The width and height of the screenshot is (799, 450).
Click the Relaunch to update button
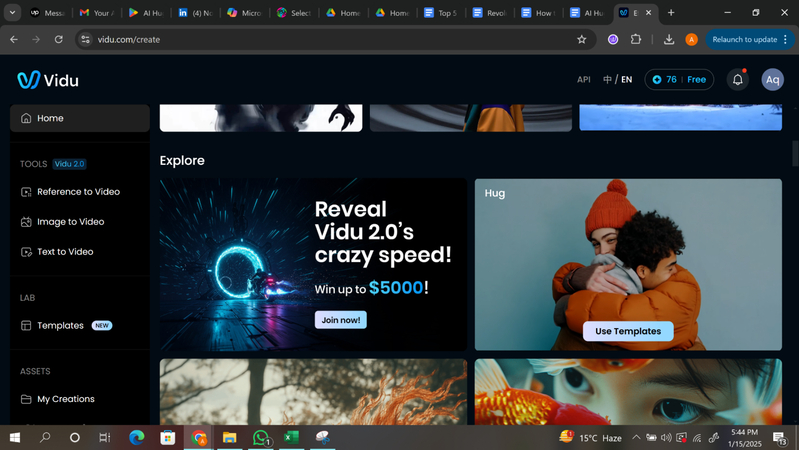(x=749, y=39)
